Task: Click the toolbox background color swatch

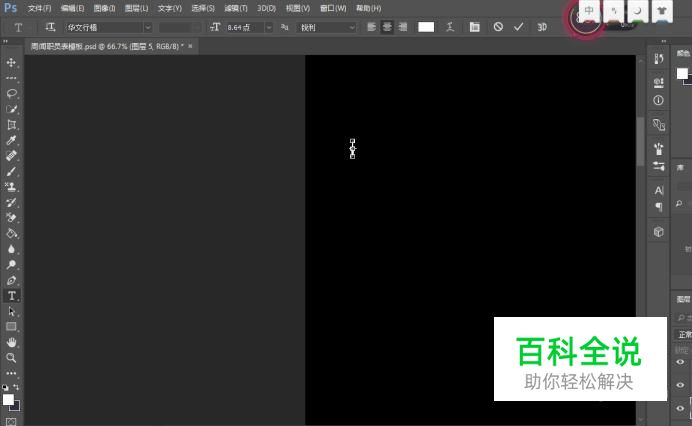Action: tap(16, 407)
